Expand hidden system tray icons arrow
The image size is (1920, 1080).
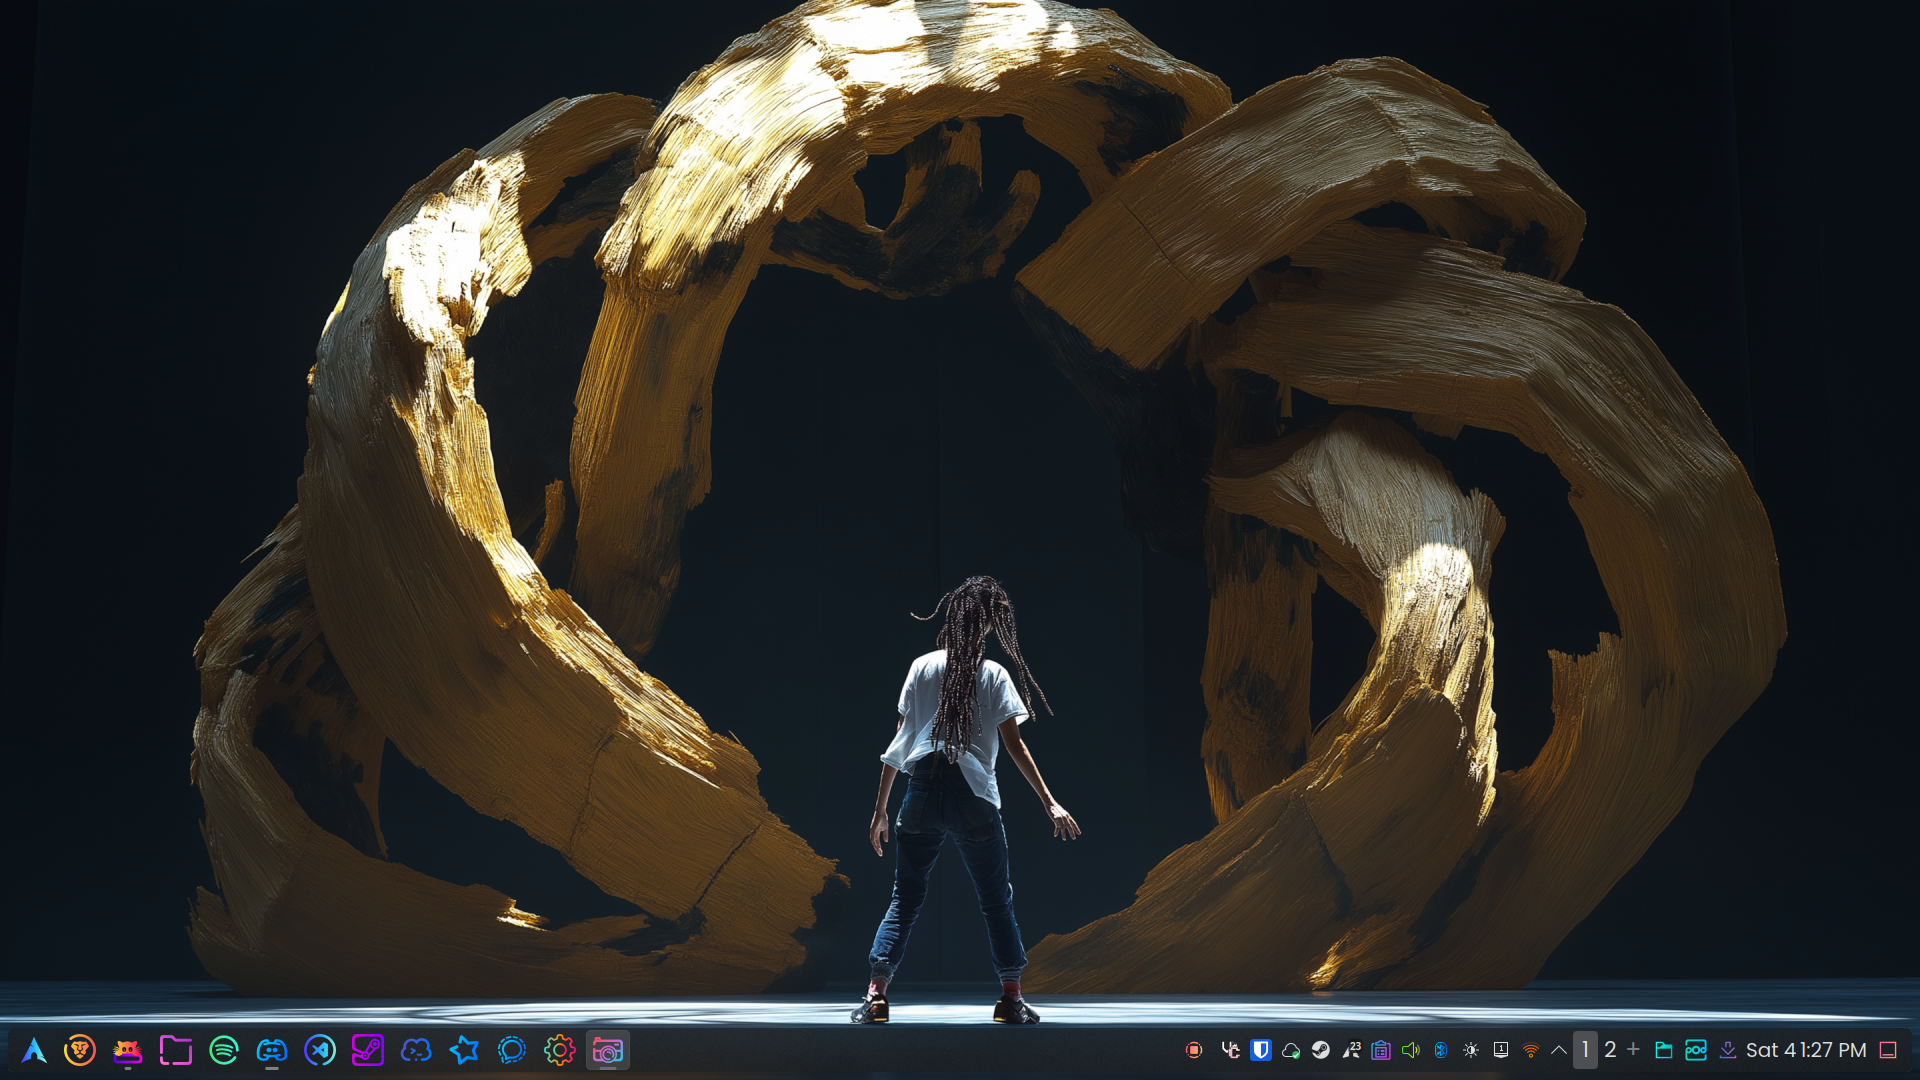point(1559,1050)
